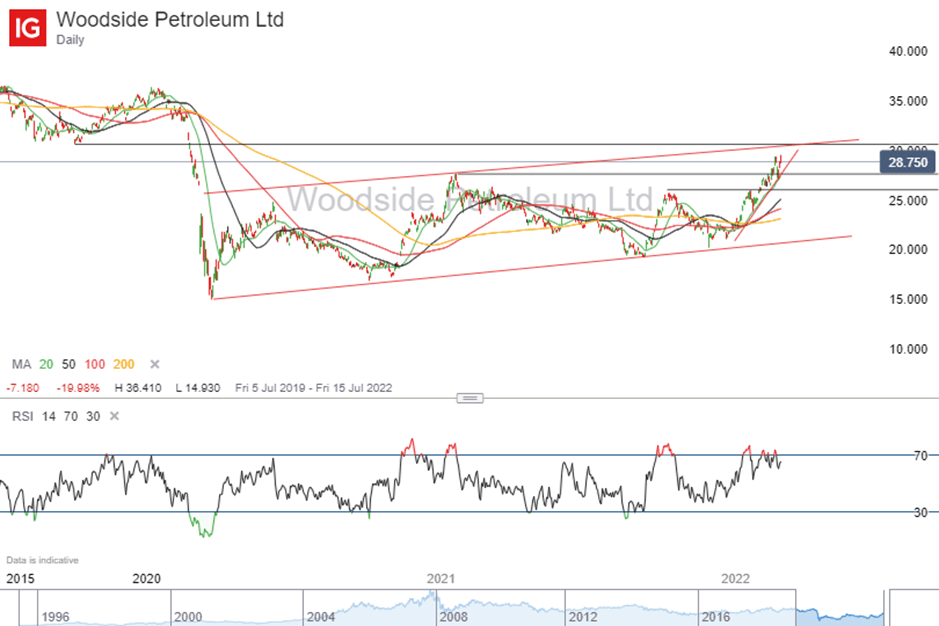Click 2008 in the overview navigator
Screen dimensions: 939x626
pos(453,616)
